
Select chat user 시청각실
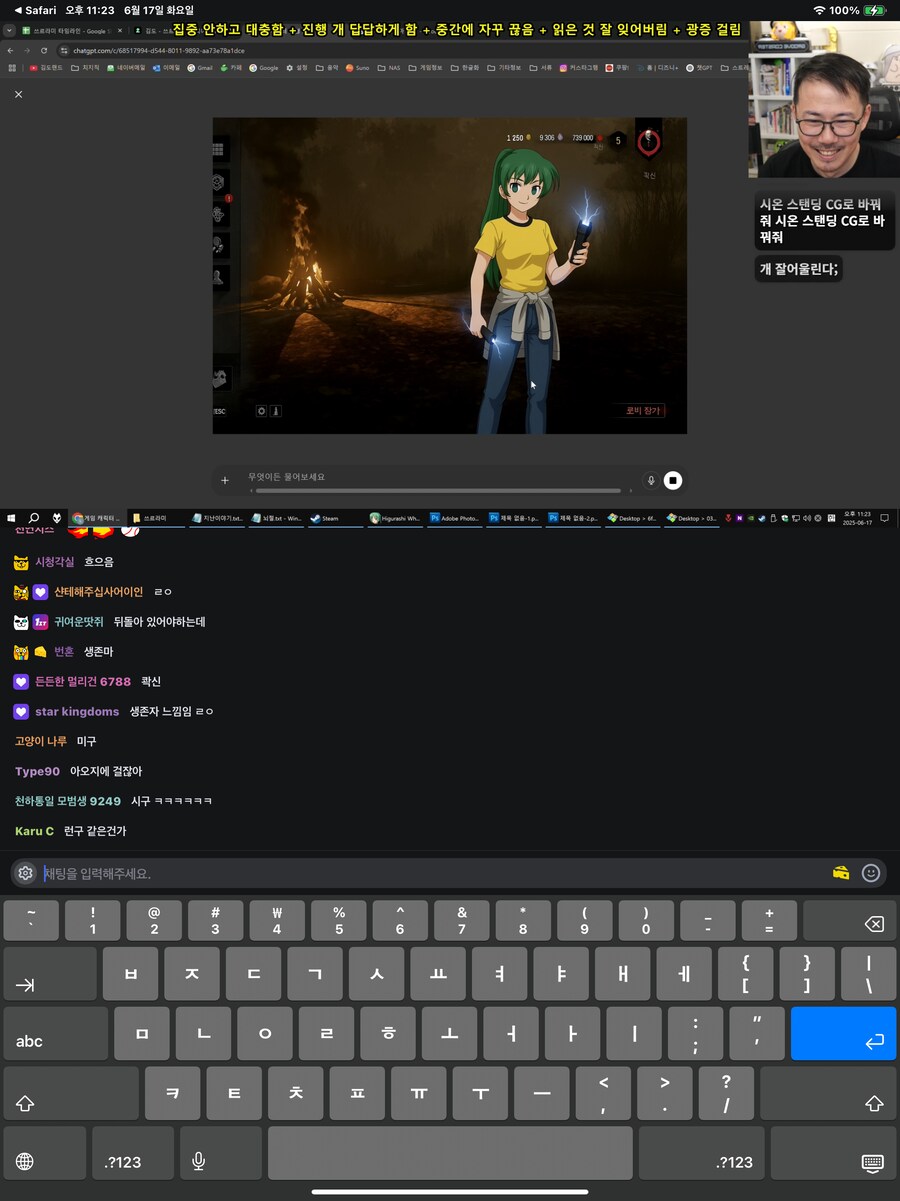tap(55, 562)
